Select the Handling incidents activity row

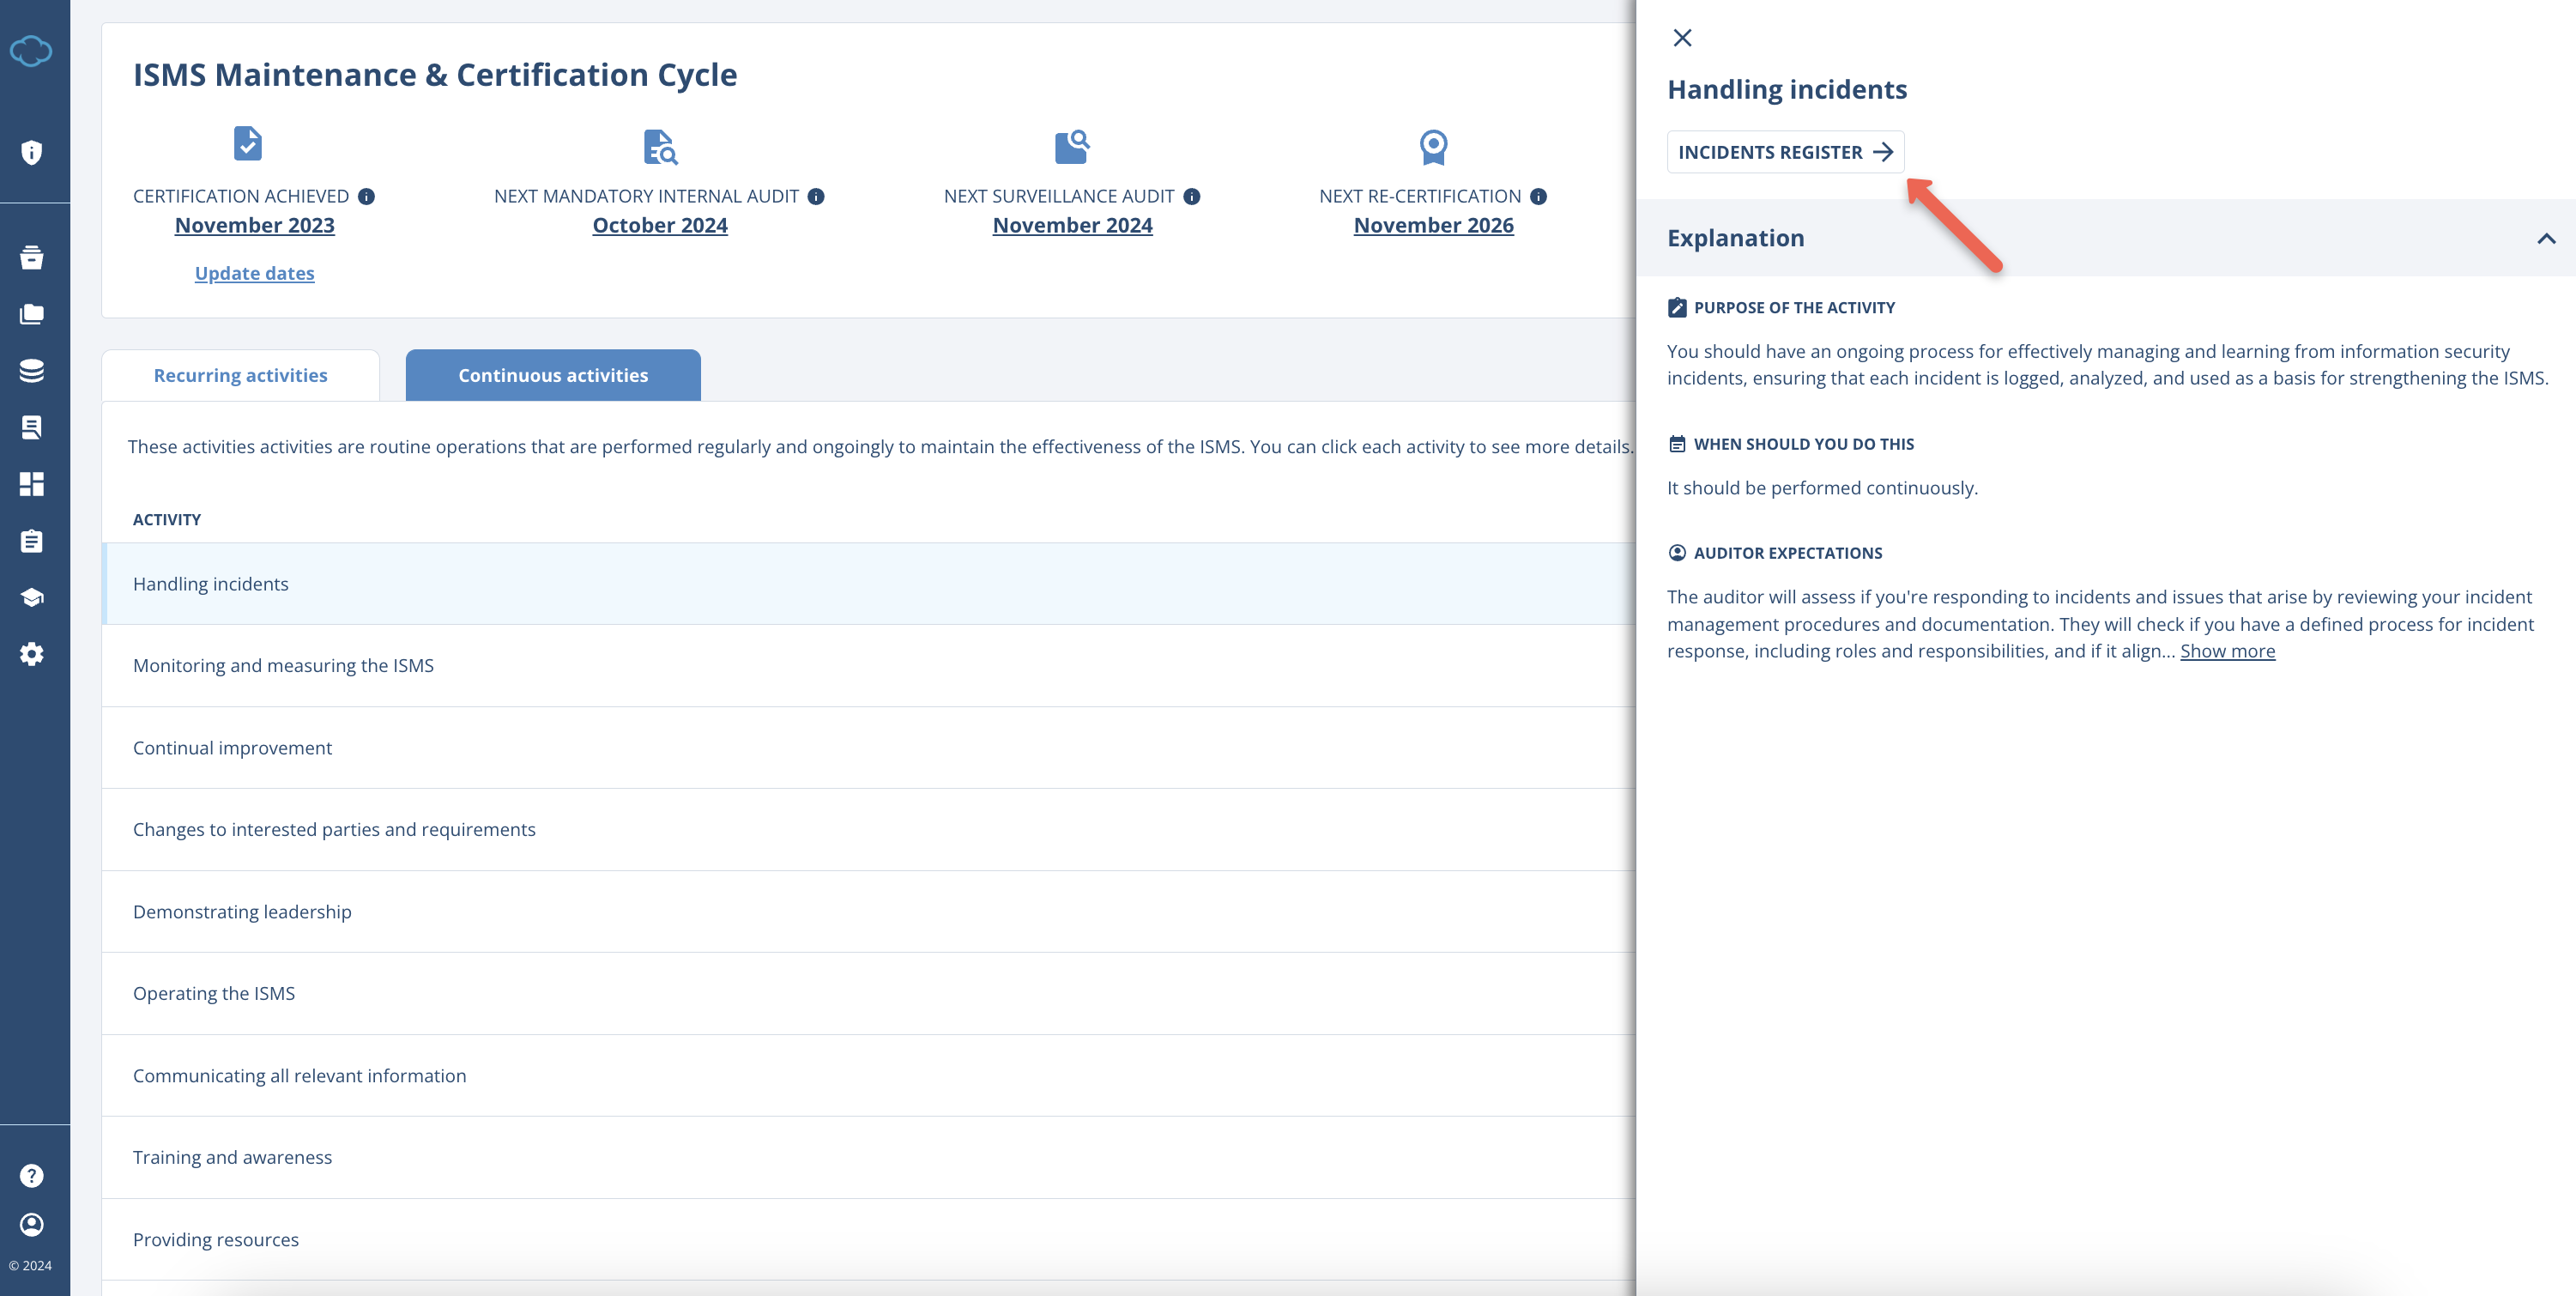click(210, 583)
